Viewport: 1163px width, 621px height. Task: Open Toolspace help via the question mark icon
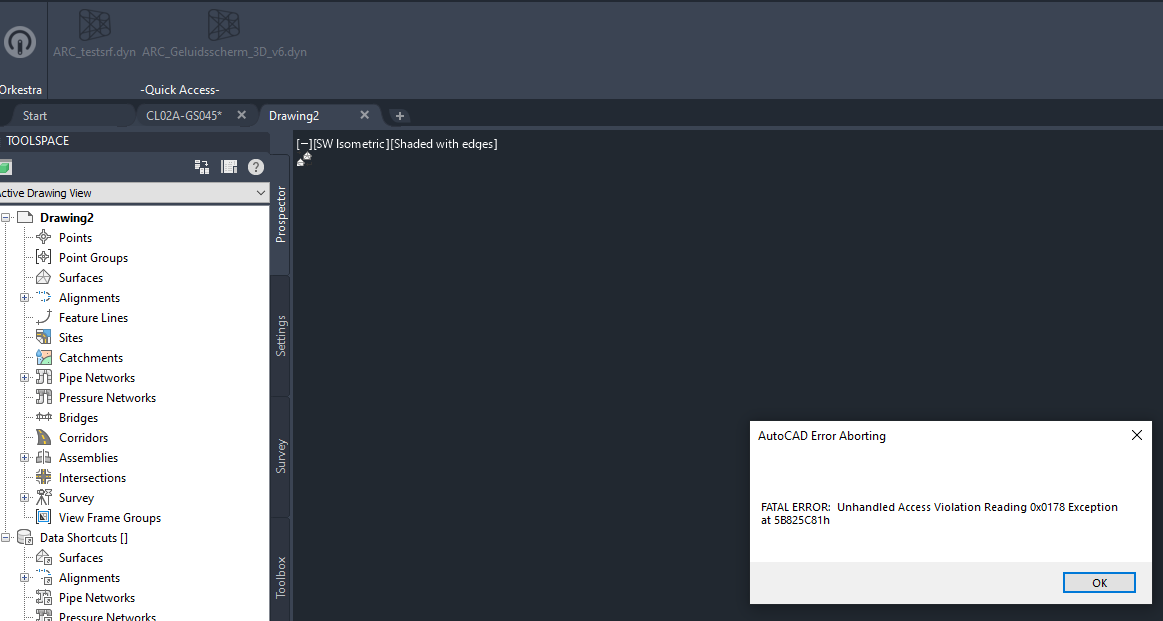256,167
